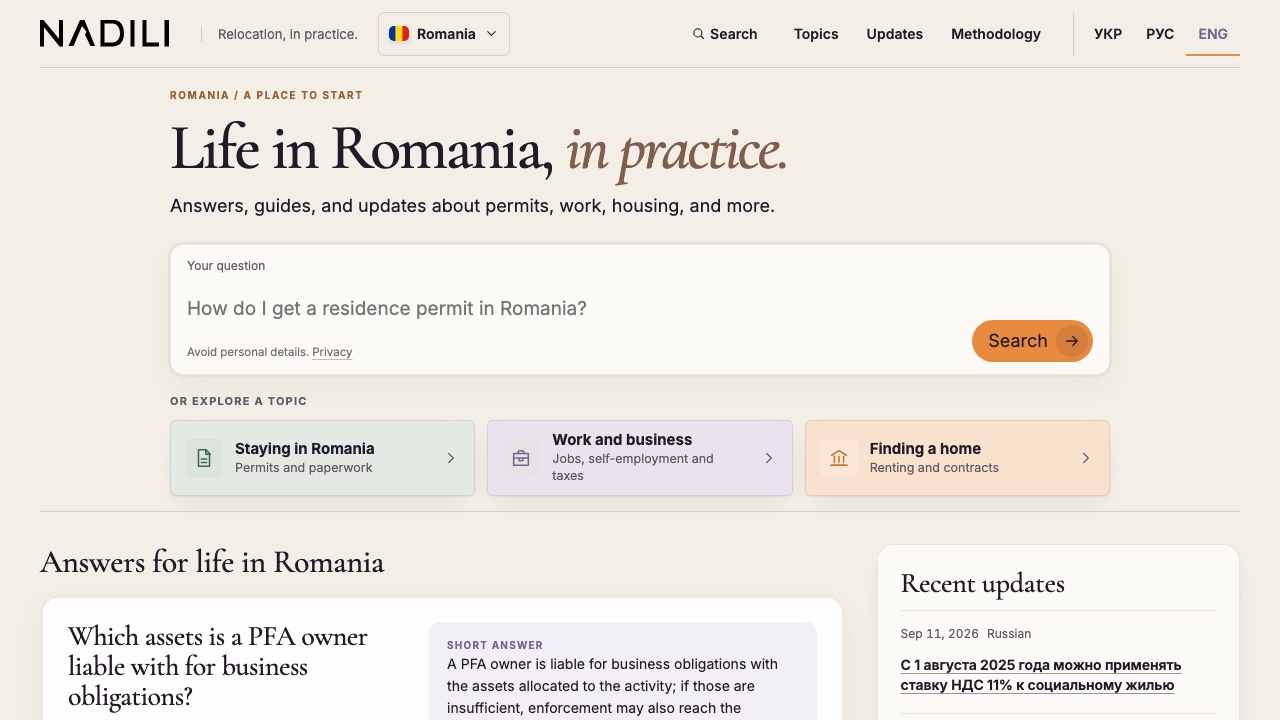1280x720 pixels.
Task: Click the chevron on Work and business card
Action: point(769,458)
